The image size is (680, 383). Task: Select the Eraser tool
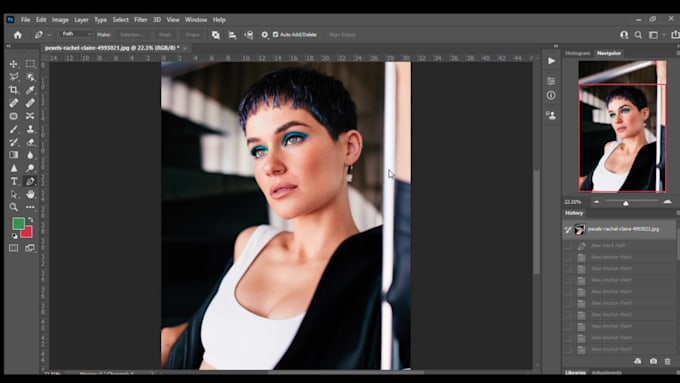(30, 142)
